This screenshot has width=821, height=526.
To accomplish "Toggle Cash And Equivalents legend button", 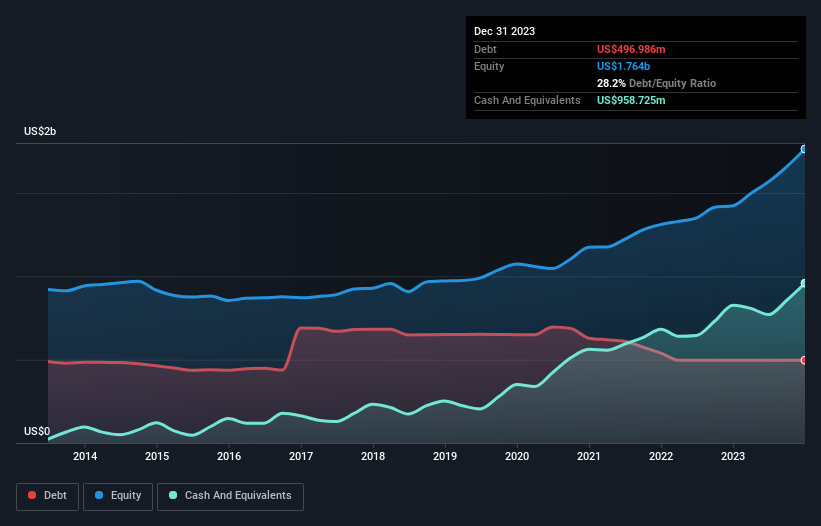I will click(x=230, y=496).
